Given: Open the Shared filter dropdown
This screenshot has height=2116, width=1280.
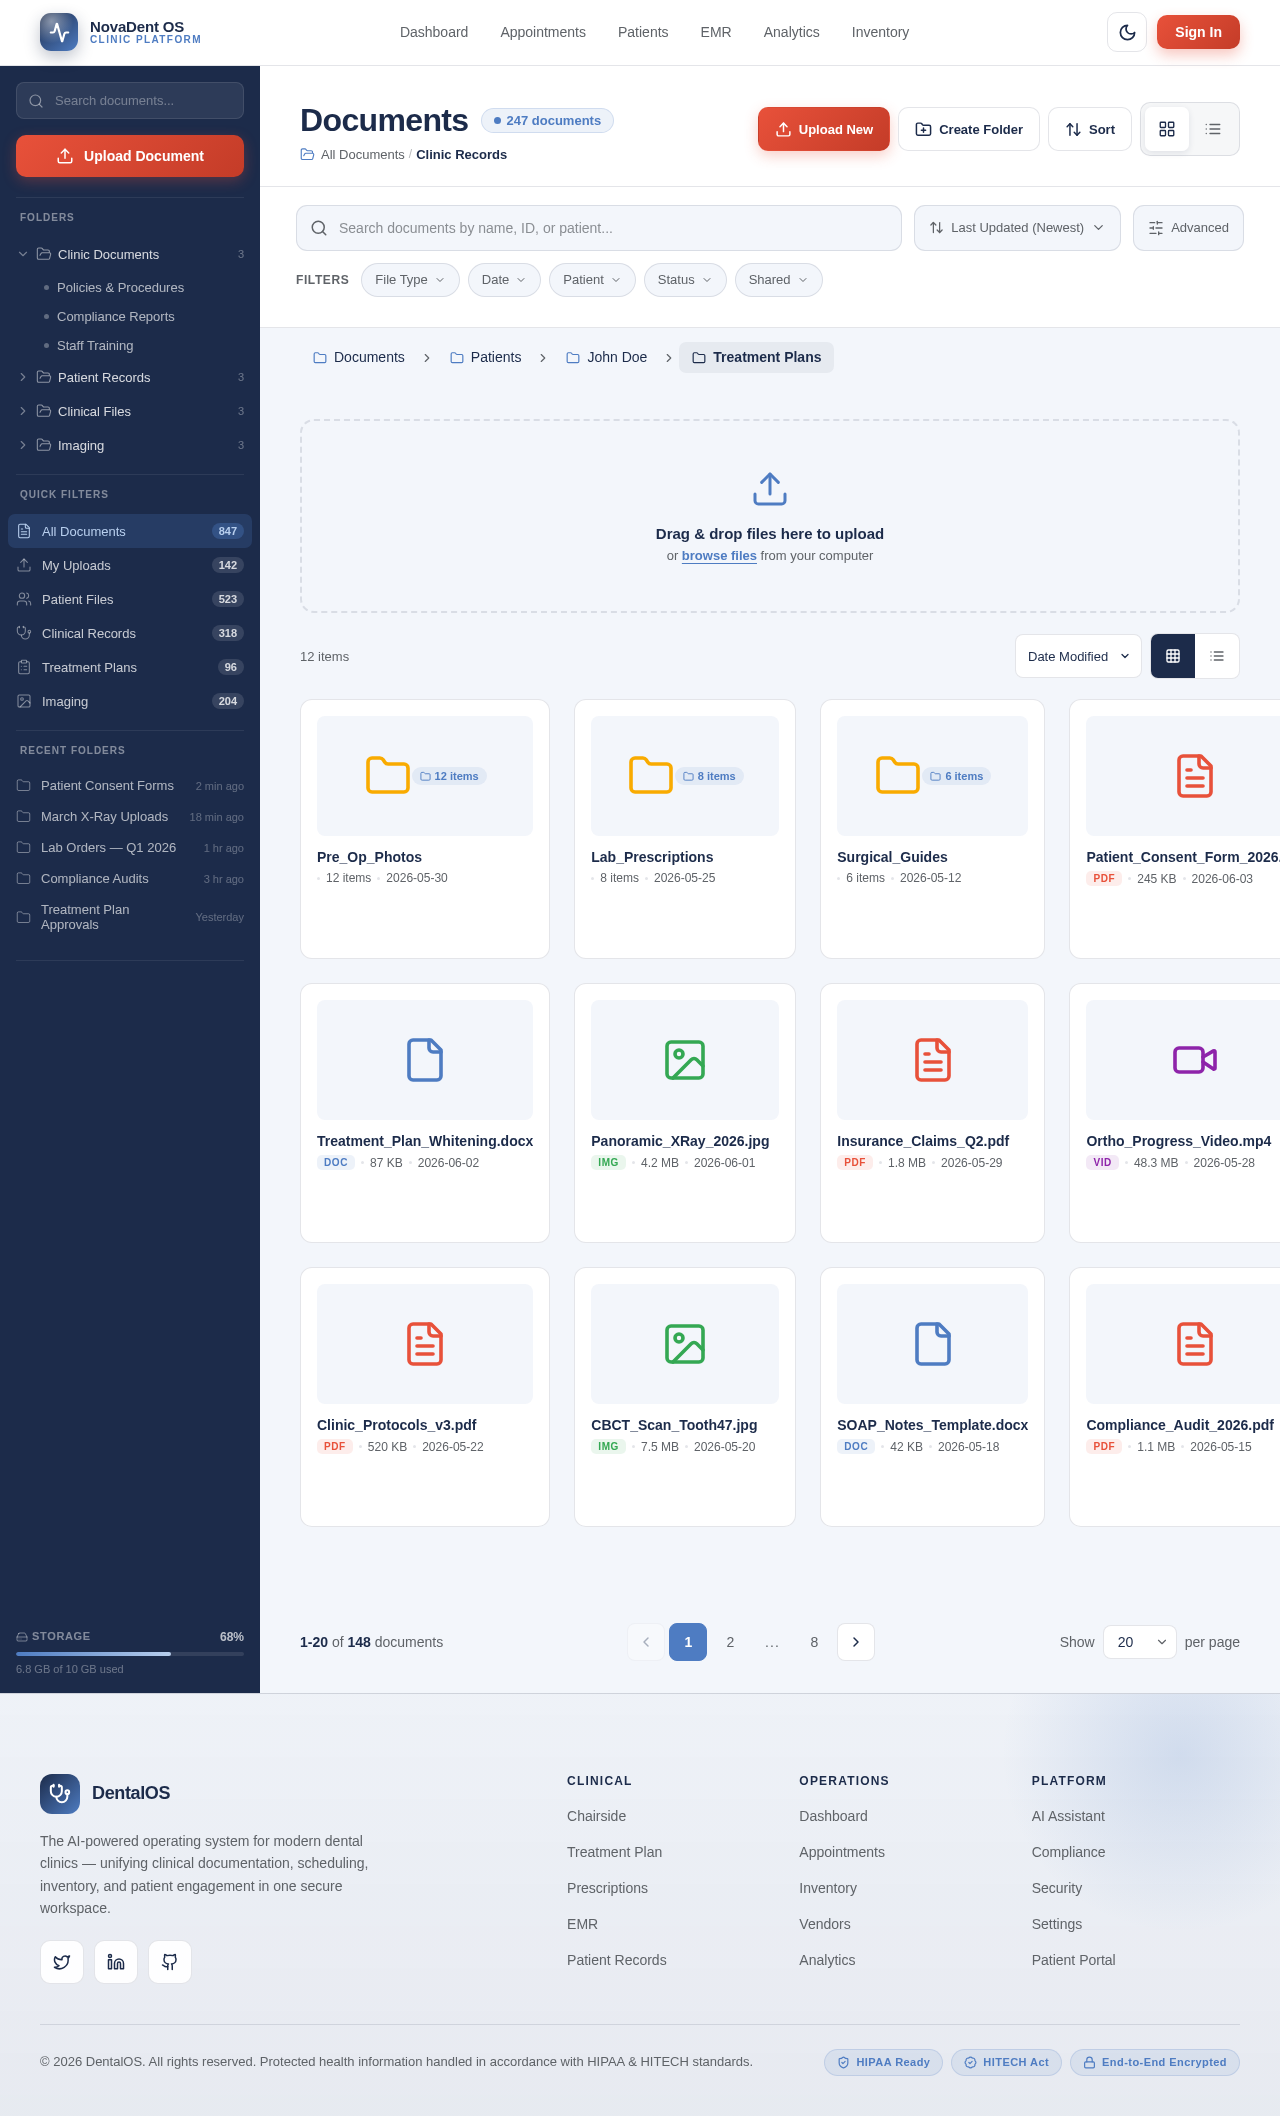Looking at the screenshot, I should [x=778, y=280].
